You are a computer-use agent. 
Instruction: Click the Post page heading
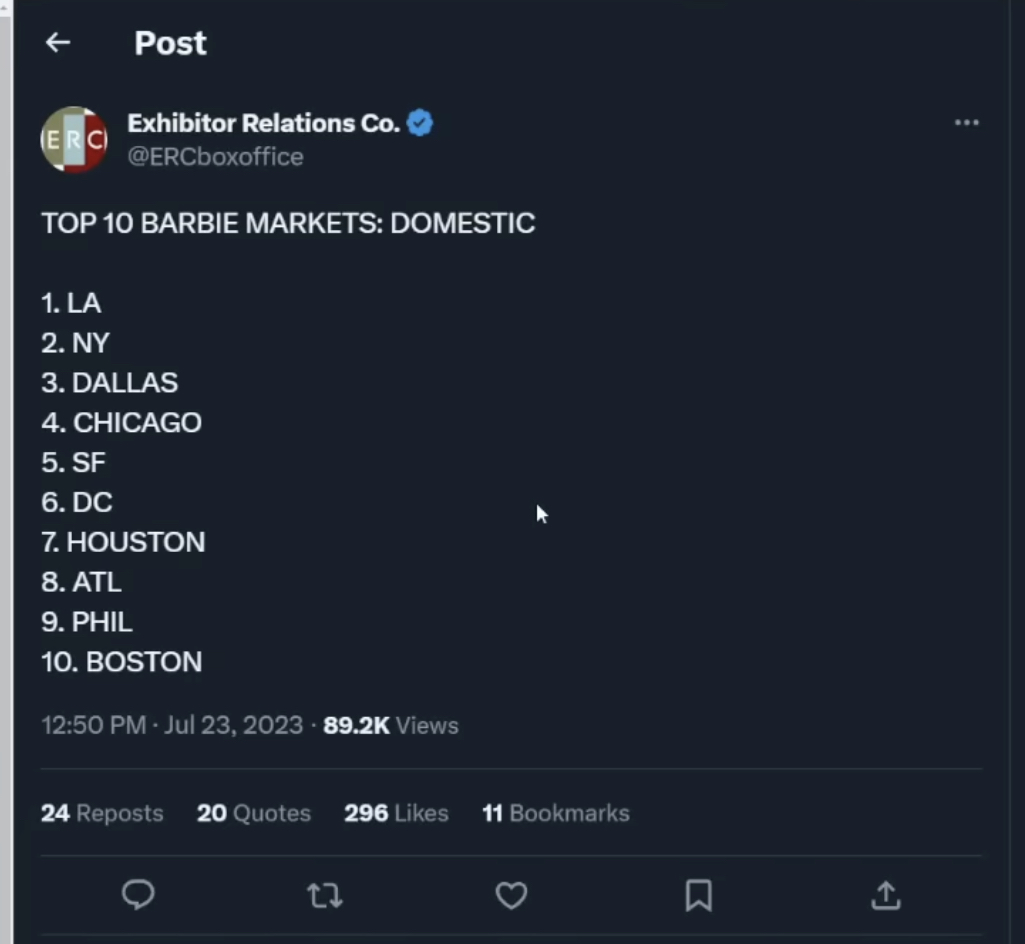click(170, 43)
